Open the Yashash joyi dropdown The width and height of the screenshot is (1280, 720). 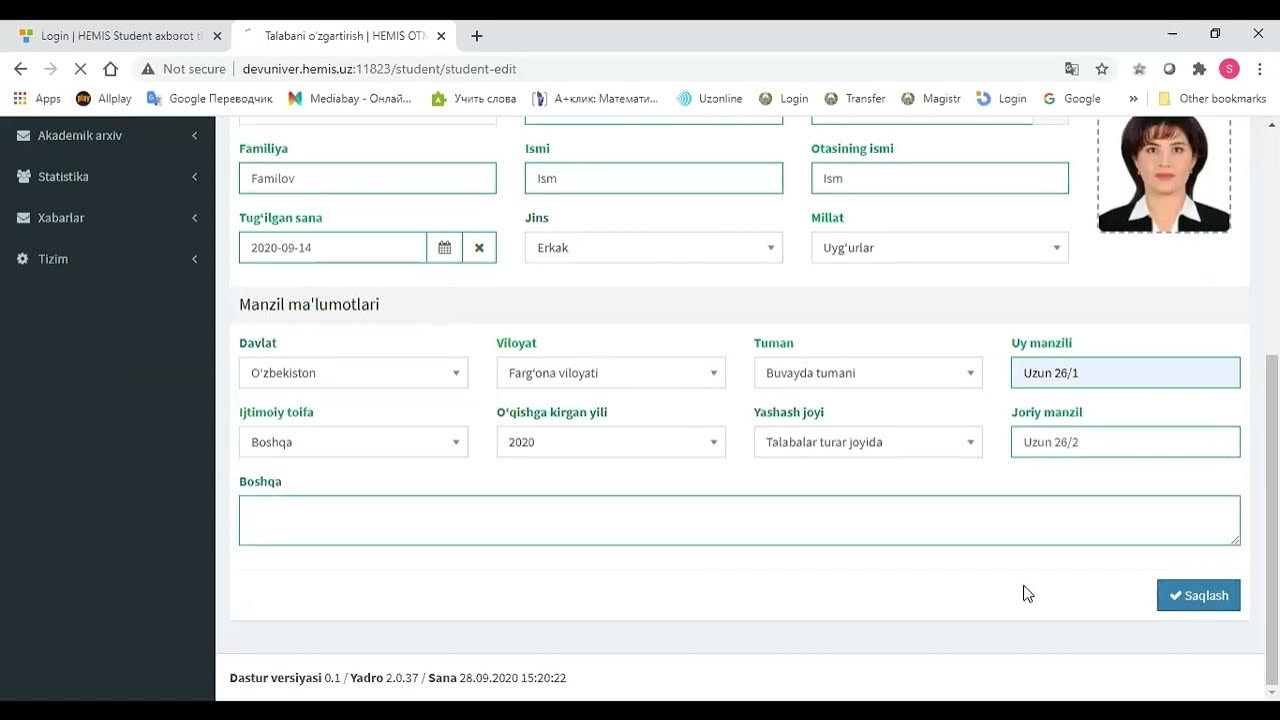[x=868, y=442]
